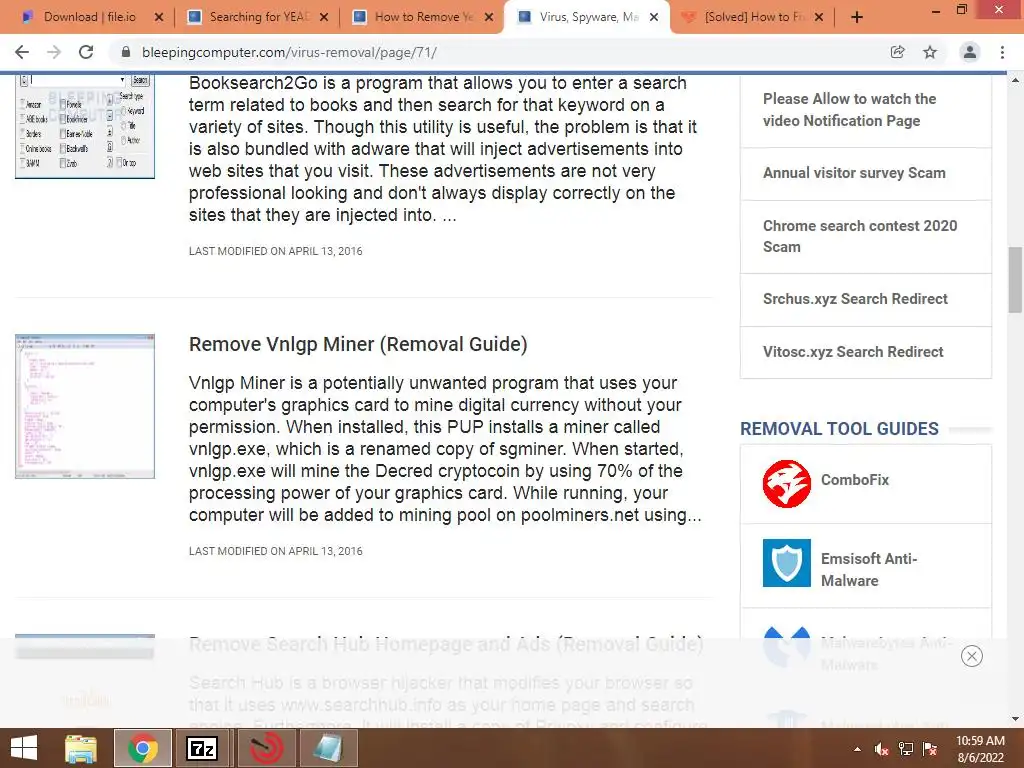Click the address bar URL
Image resolution: width=1024 pixels, height=768 pixels.
[x=289, y=52]
